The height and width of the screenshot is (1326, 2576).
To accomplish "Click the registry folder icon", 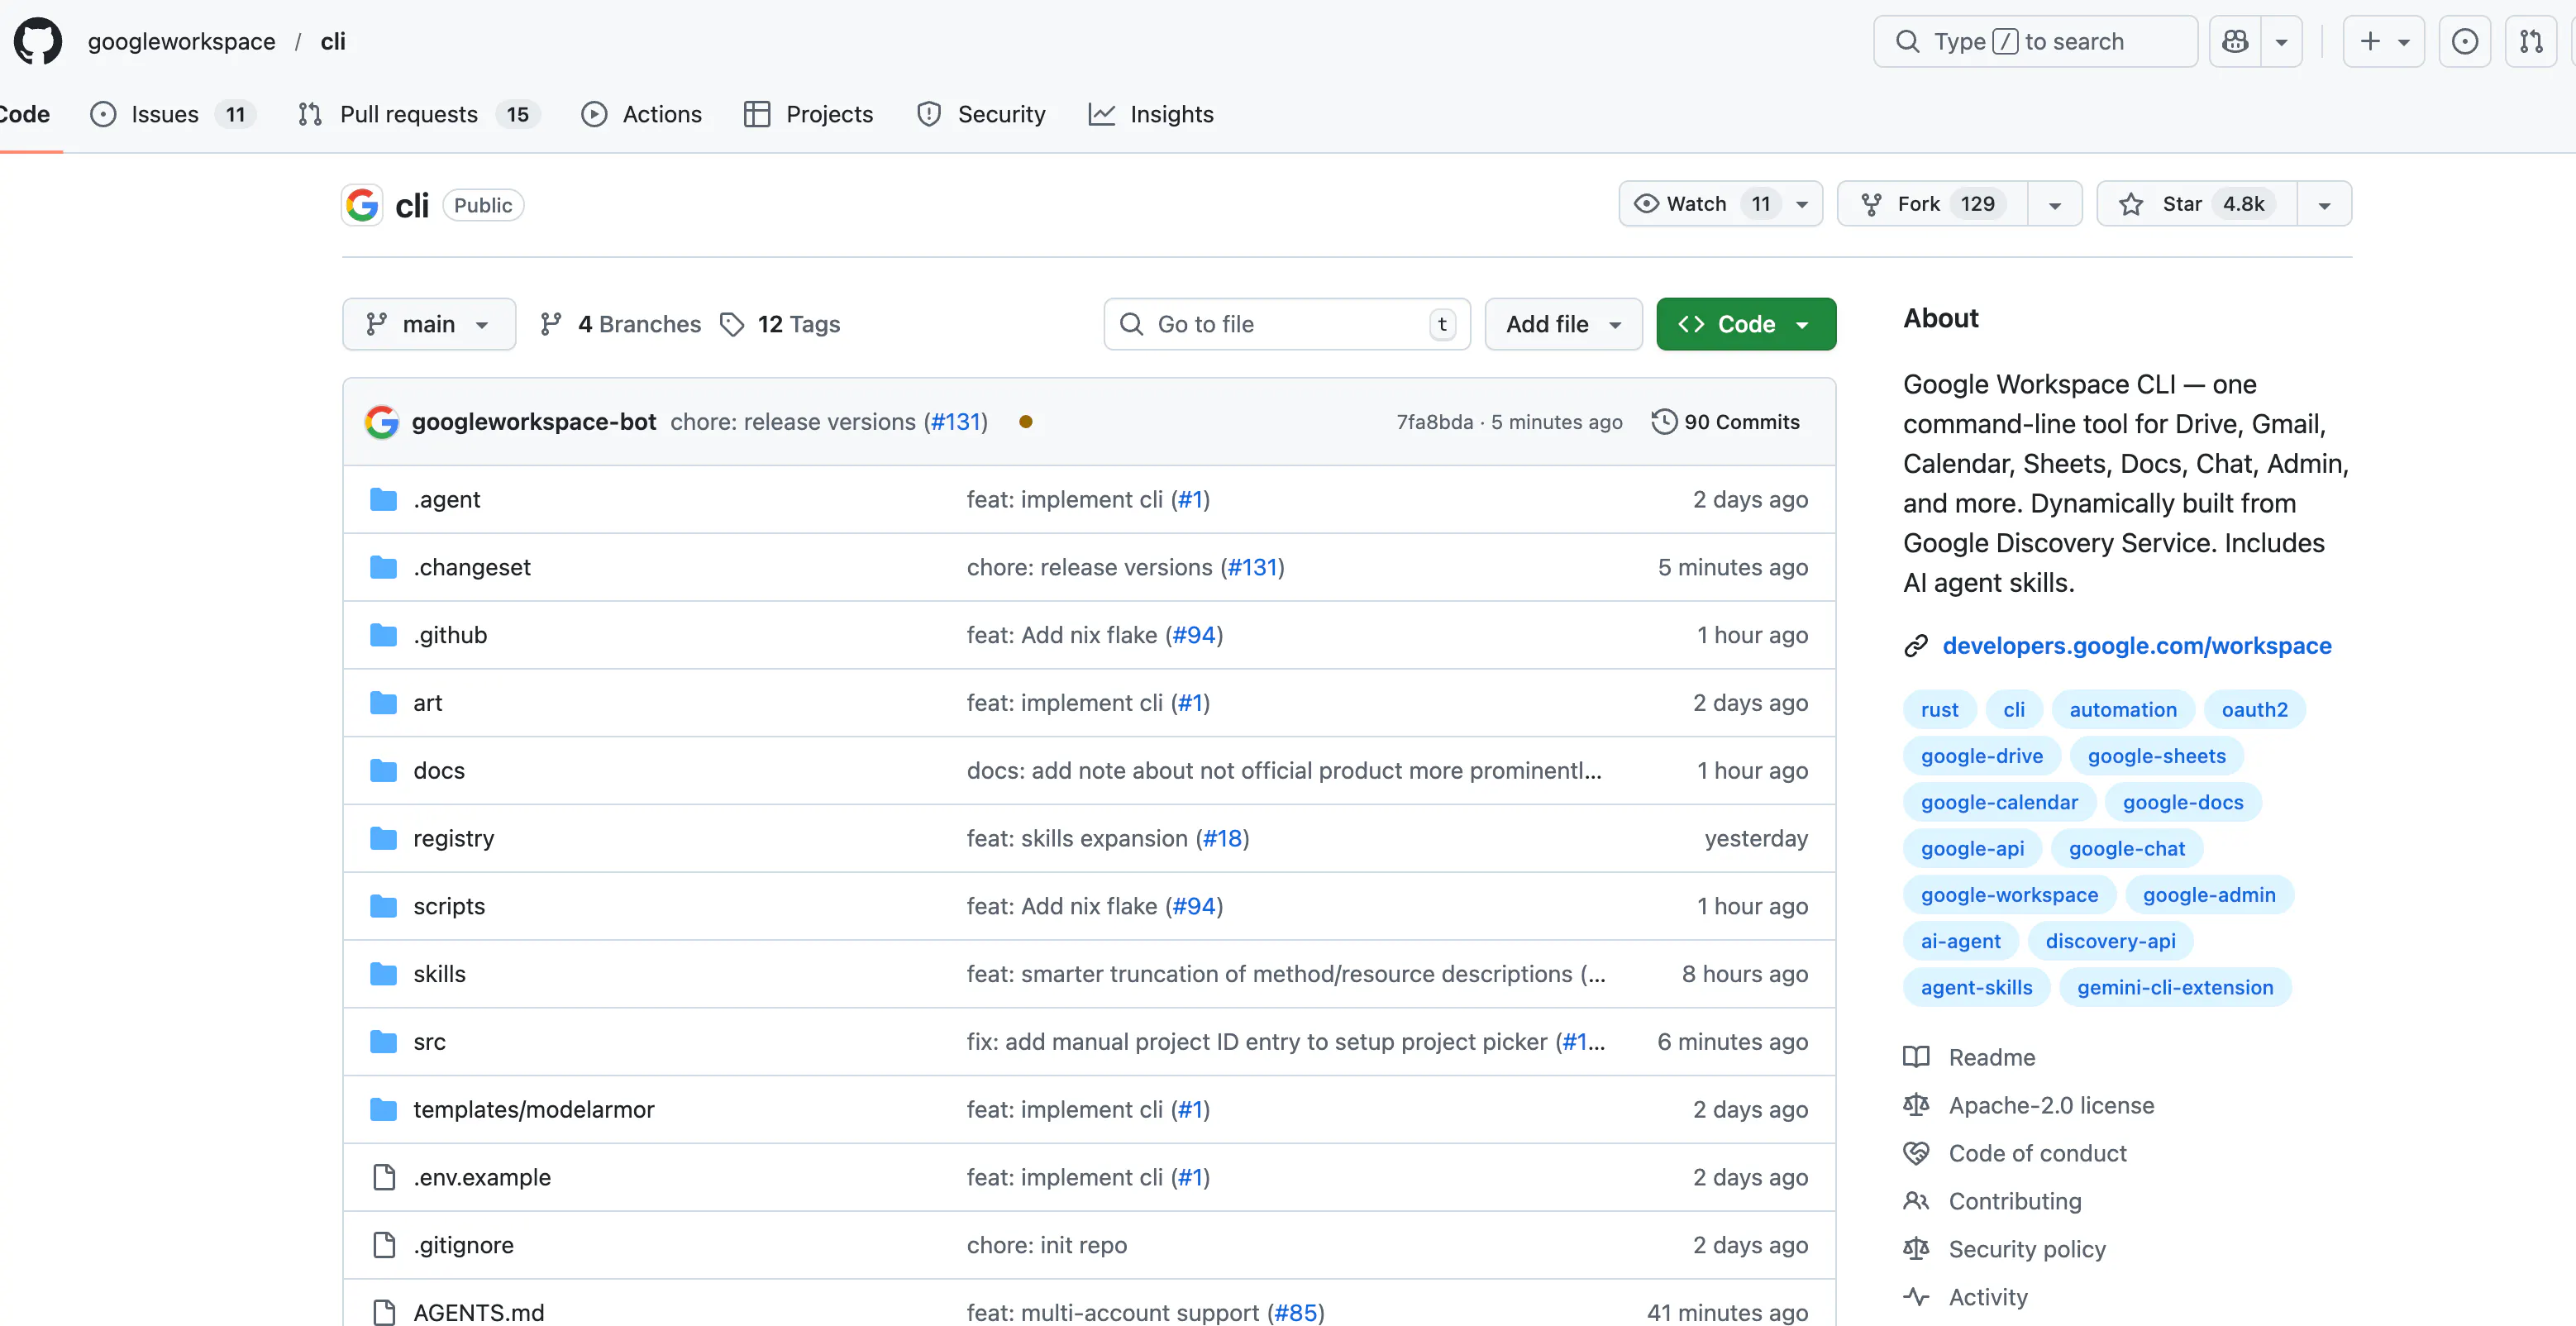I will point(383,838).
